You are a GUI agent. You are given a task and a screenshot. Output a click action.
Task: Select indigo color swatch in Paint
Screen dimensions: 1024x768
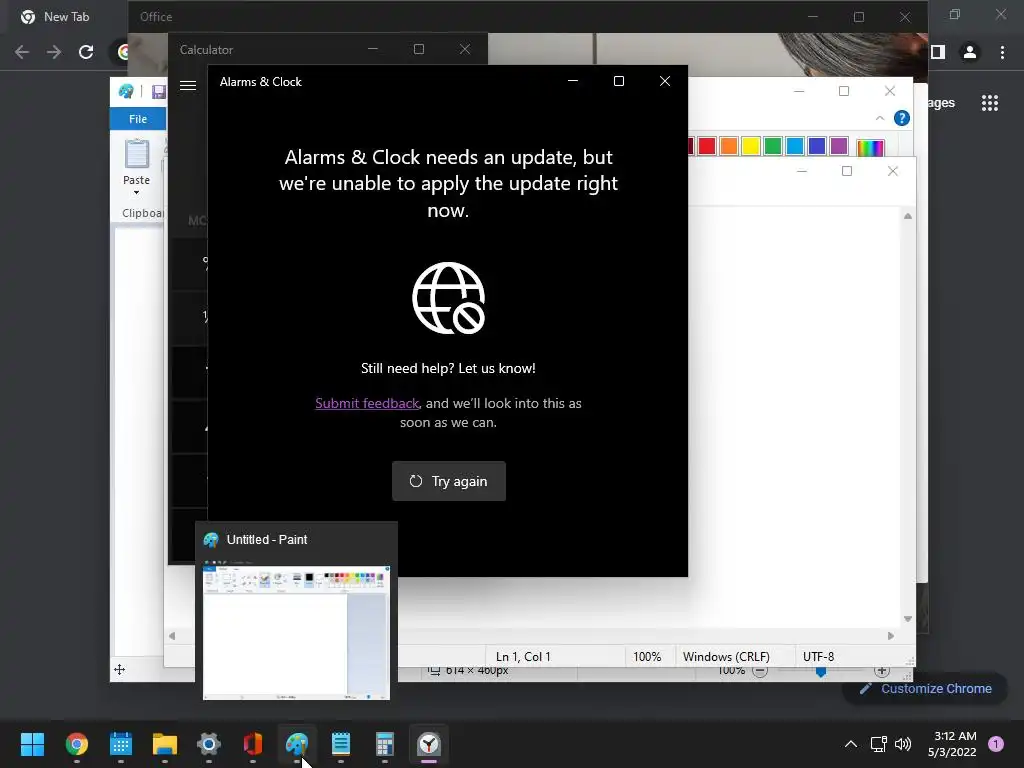[x=817, y=146]
